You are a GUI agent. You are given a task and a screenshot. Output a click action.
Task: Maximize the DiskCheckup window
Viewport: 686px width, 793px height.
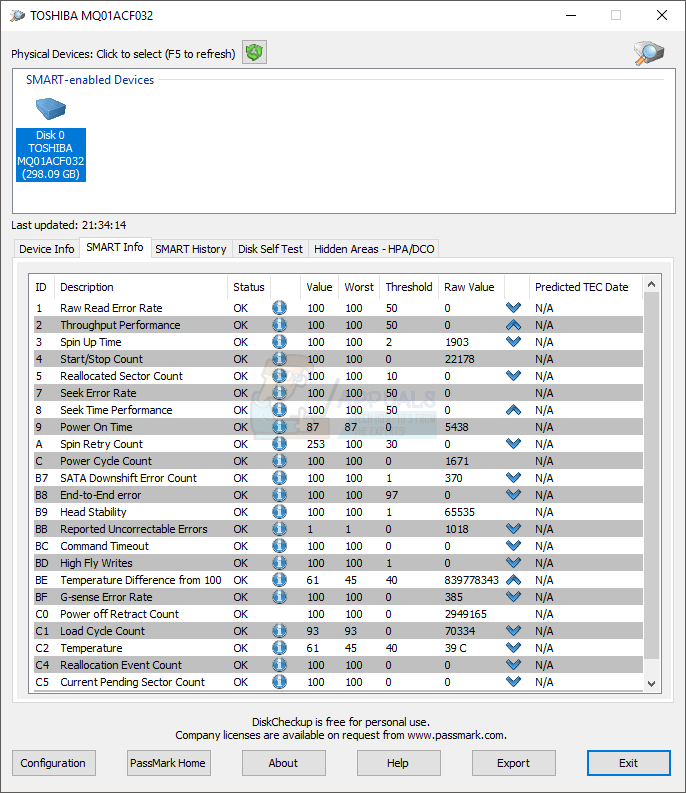point(616,15)
